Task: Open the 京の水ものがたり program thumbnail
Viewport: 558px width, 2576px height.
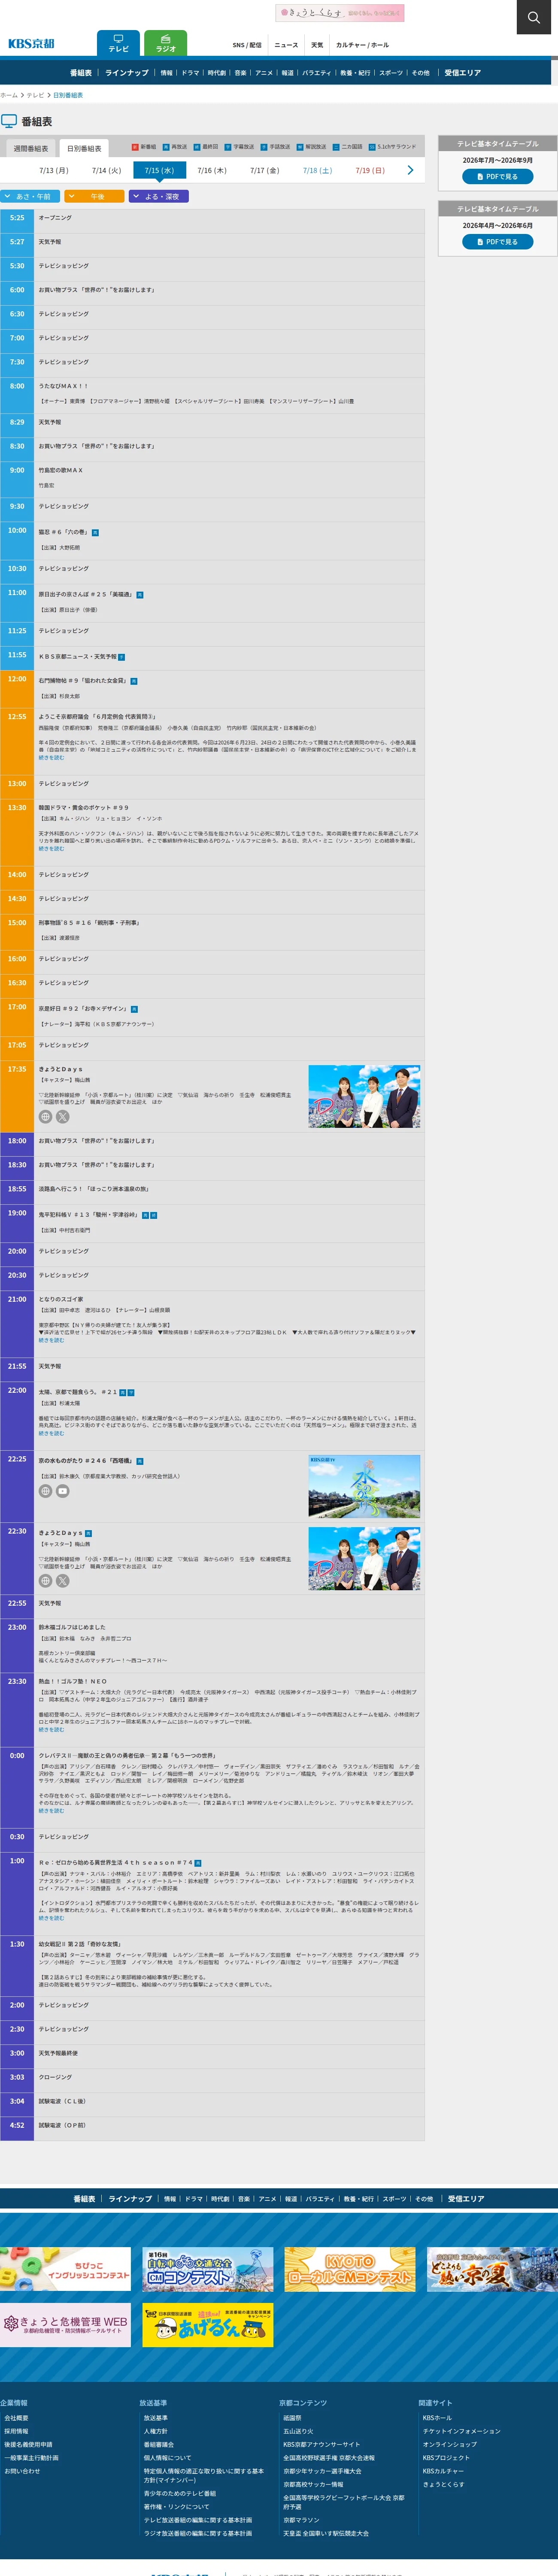Action: [364, 1486]
